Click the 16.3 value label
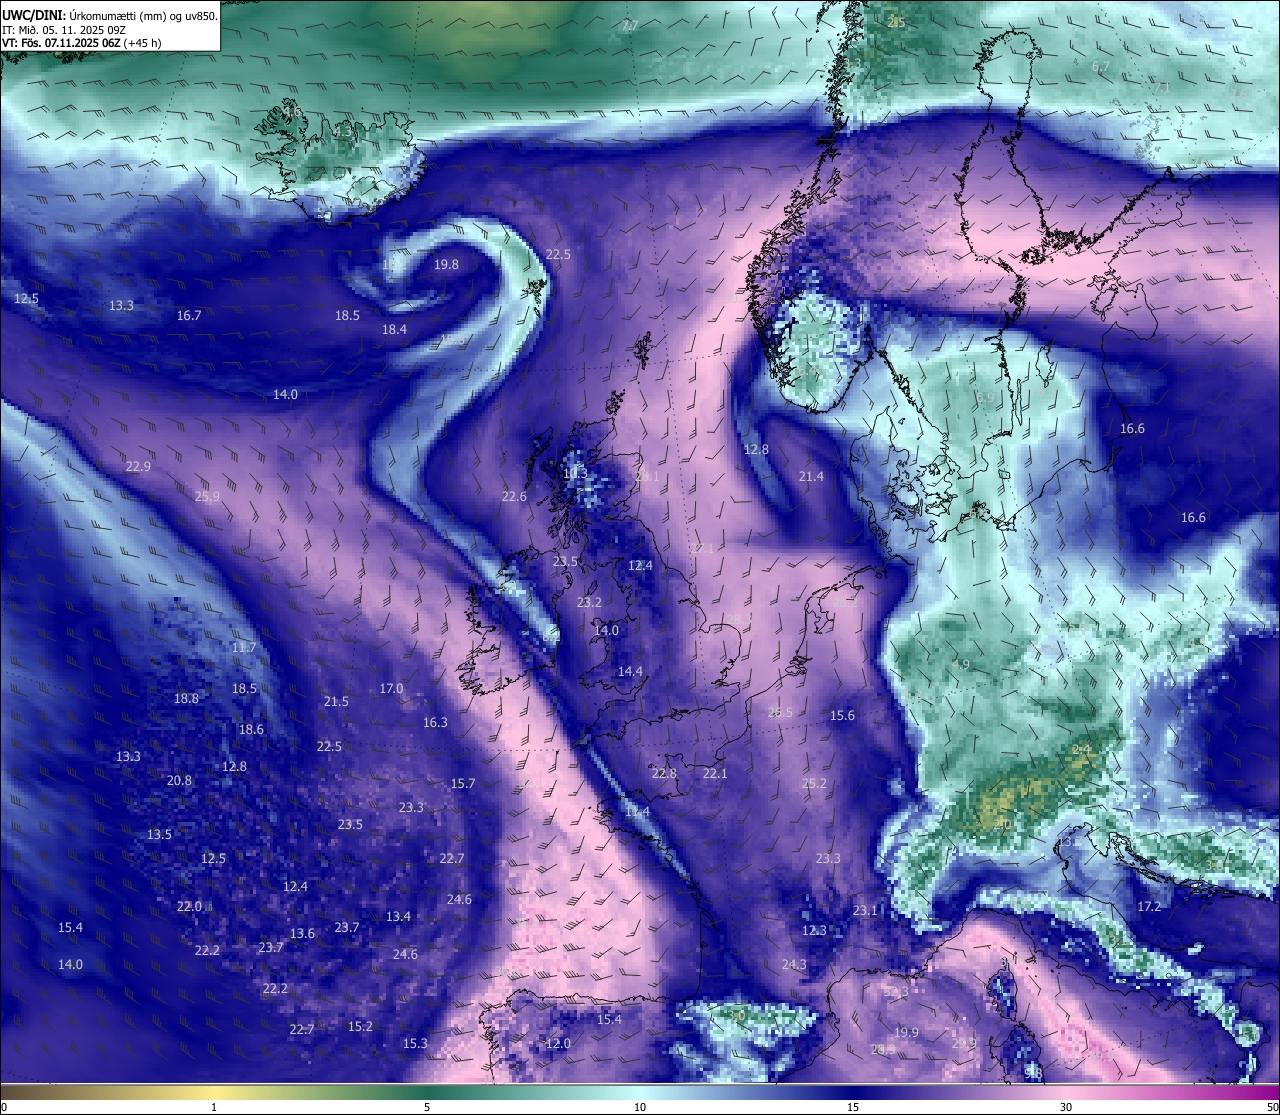Image resolution: width=1280 pixels, height=1115 pixels. point(435,723)
